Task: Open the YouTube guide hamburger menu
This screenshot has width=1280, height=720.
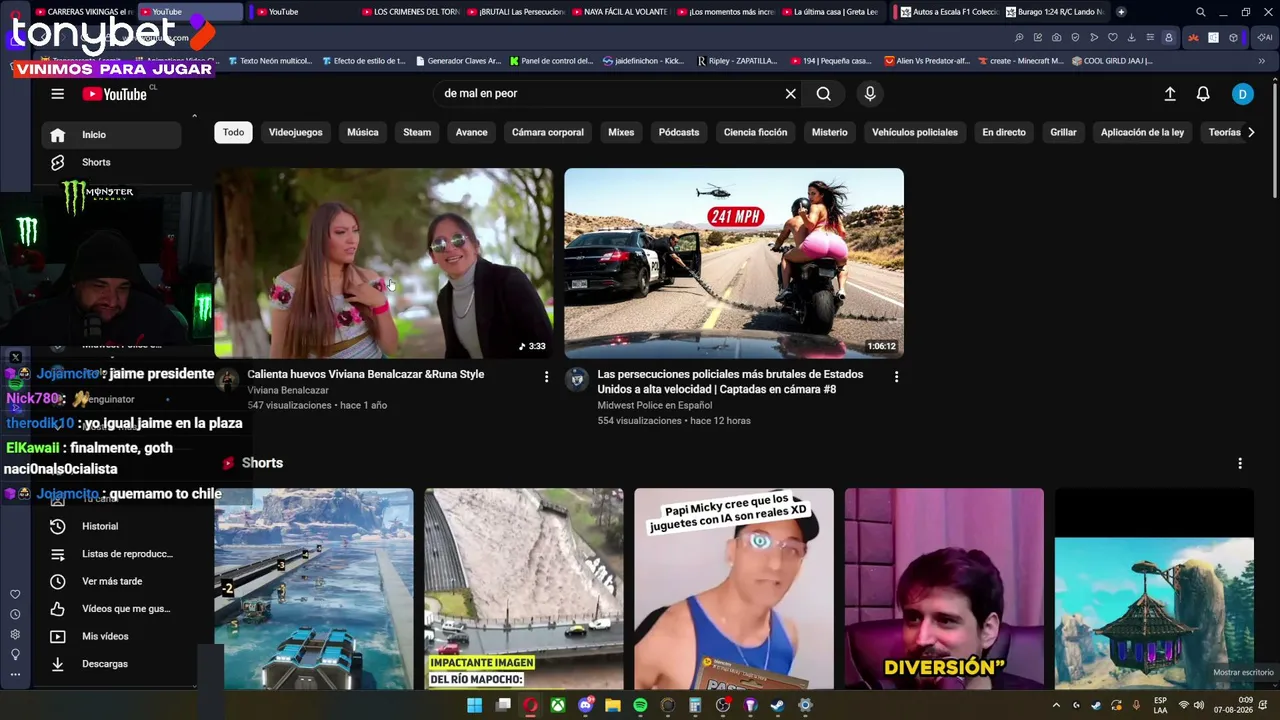Action: click(58, 94)
